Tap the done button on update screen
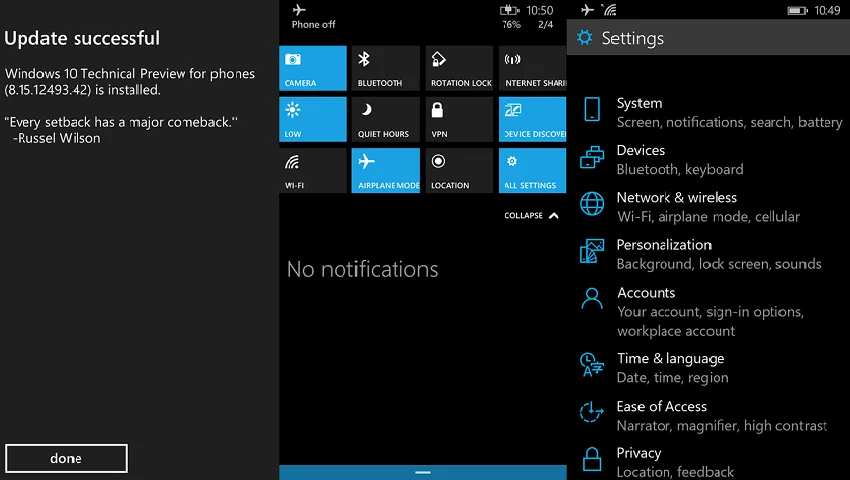This screenshot has height=480, width=850. click(66, 458)
